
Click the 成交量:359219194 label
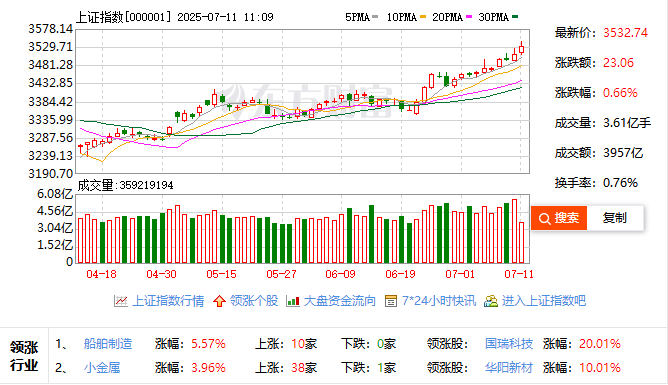[125, 185]
